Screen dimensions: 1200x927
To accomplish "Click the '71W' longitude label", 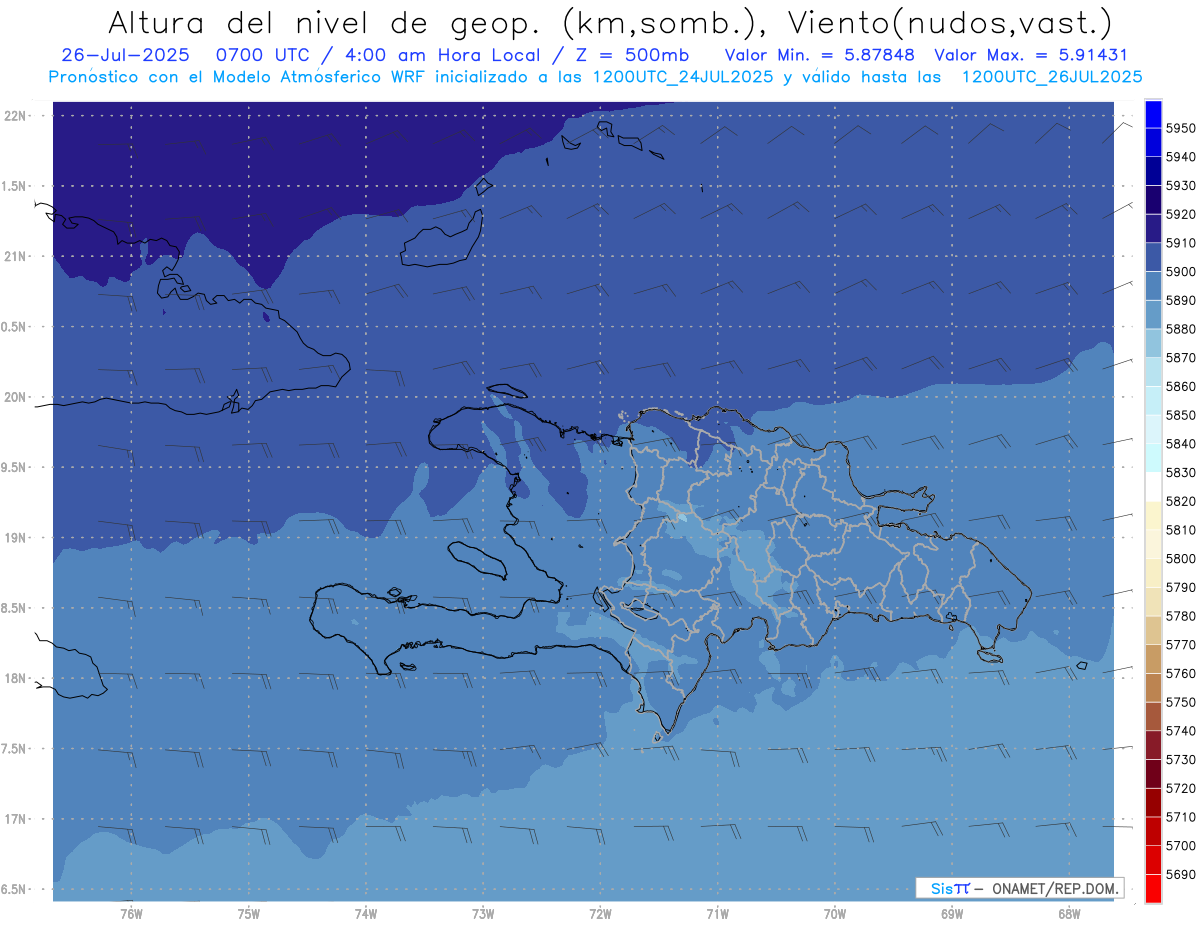I will (x=717, y=914).
